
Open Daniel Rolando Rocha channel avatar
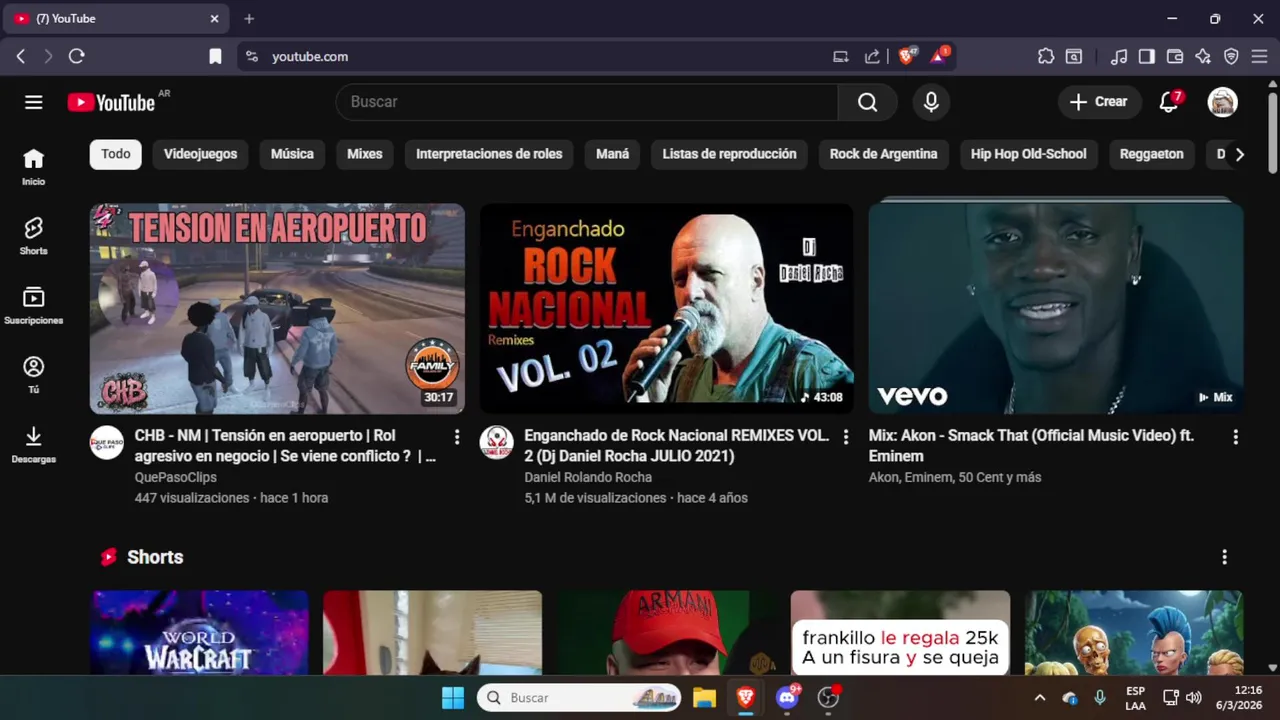(497, 442)
